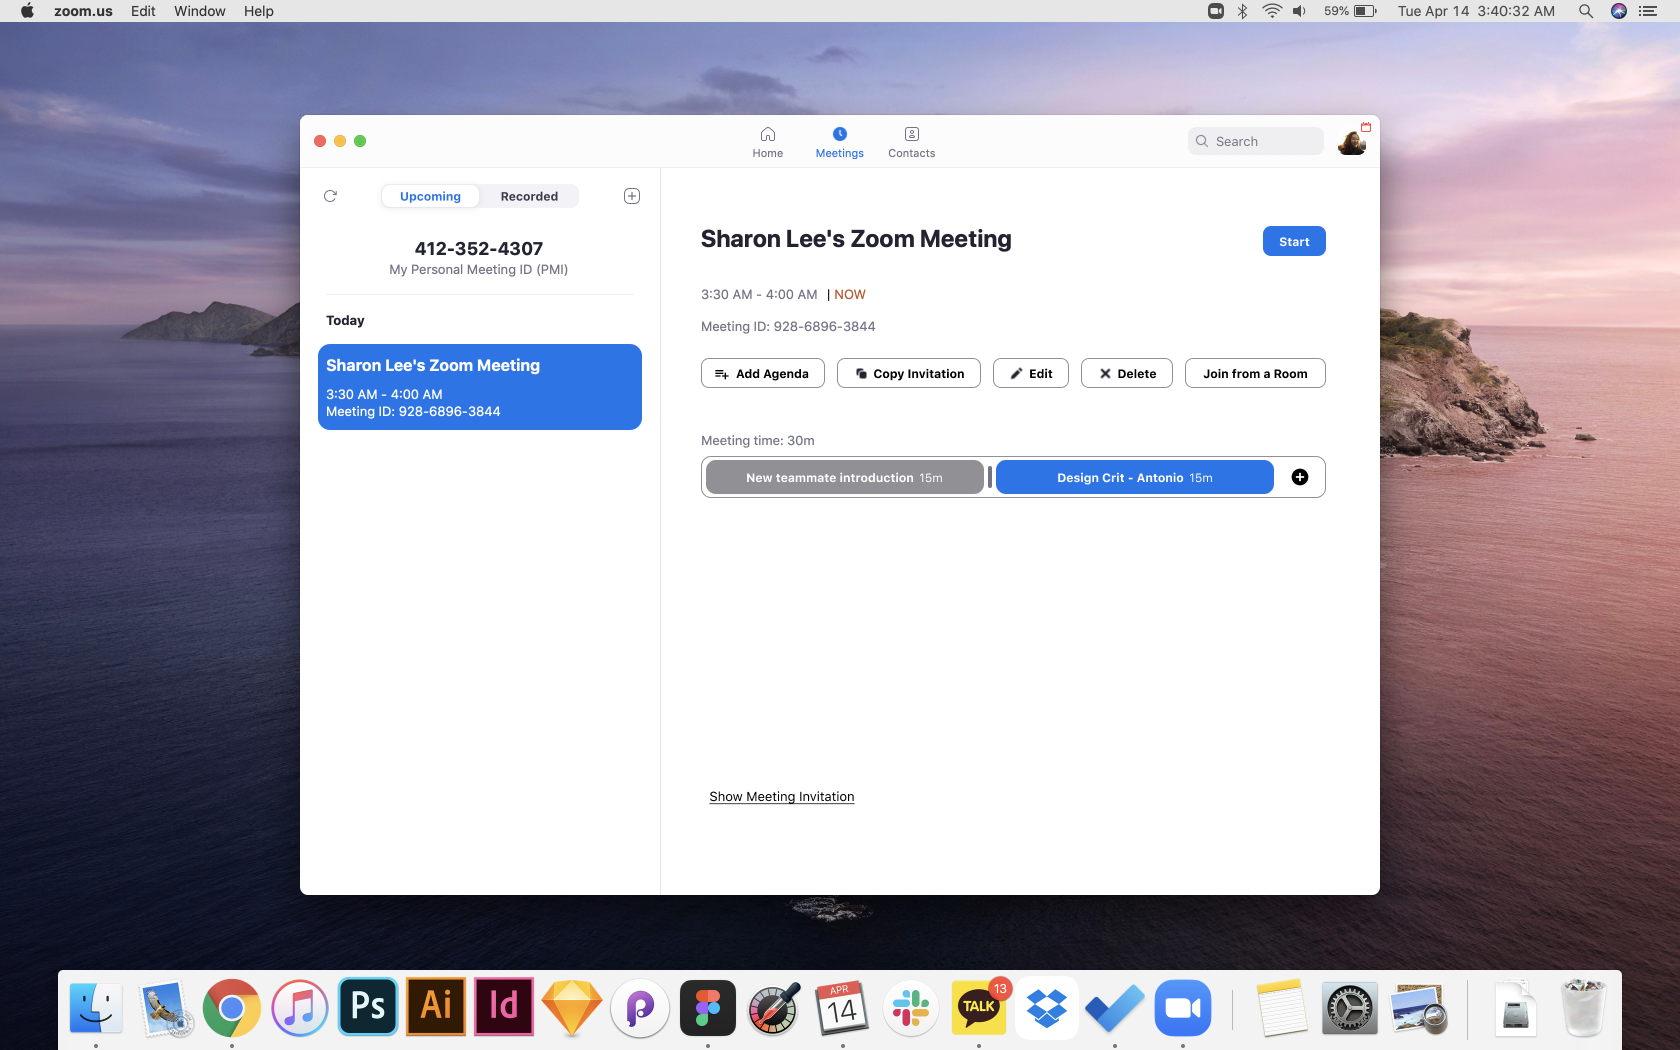
Task: Start Sharon Lee's Zoom Meeting
Action: 1294,241
